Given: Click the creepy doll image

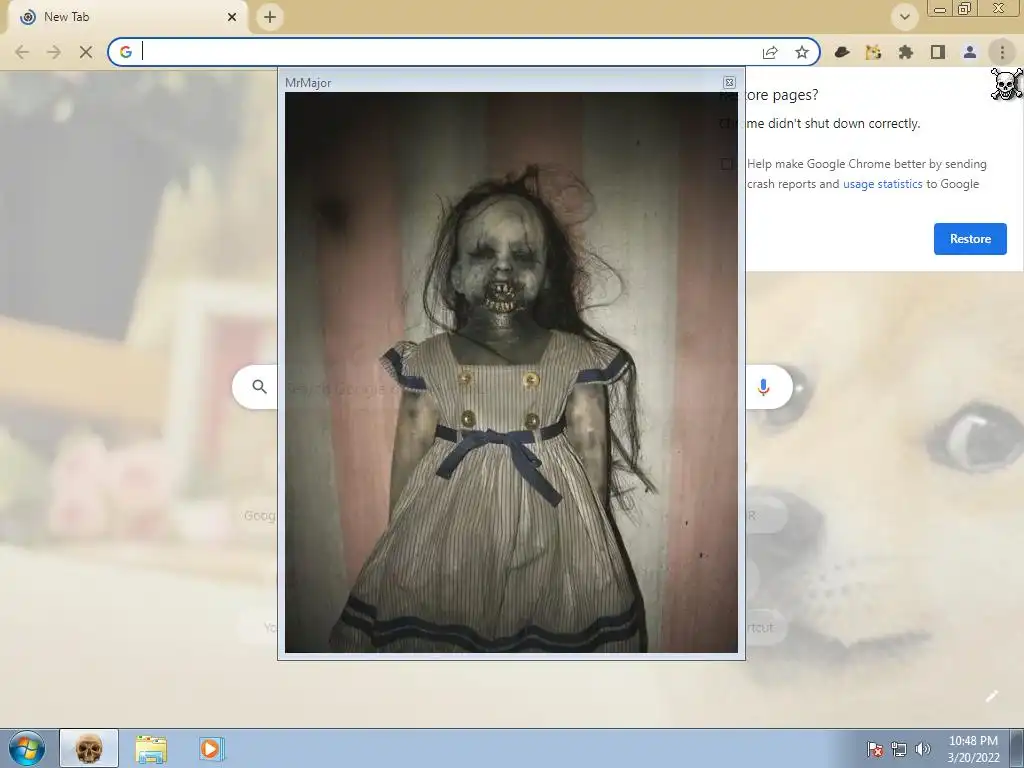Looking at the screenshot, I should [511, 372].
